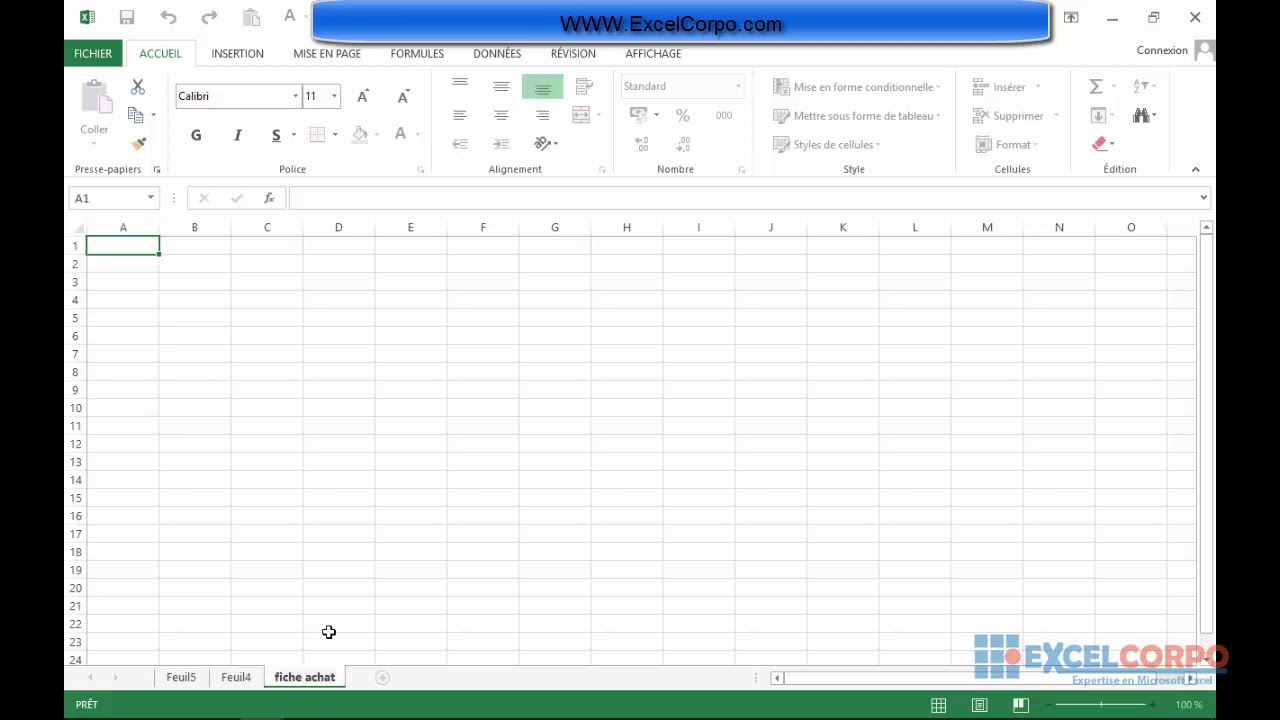Switch to the AFFICHAGE tab
The height and width of the screenshot is (720, 1280).
tap(653, 53)
